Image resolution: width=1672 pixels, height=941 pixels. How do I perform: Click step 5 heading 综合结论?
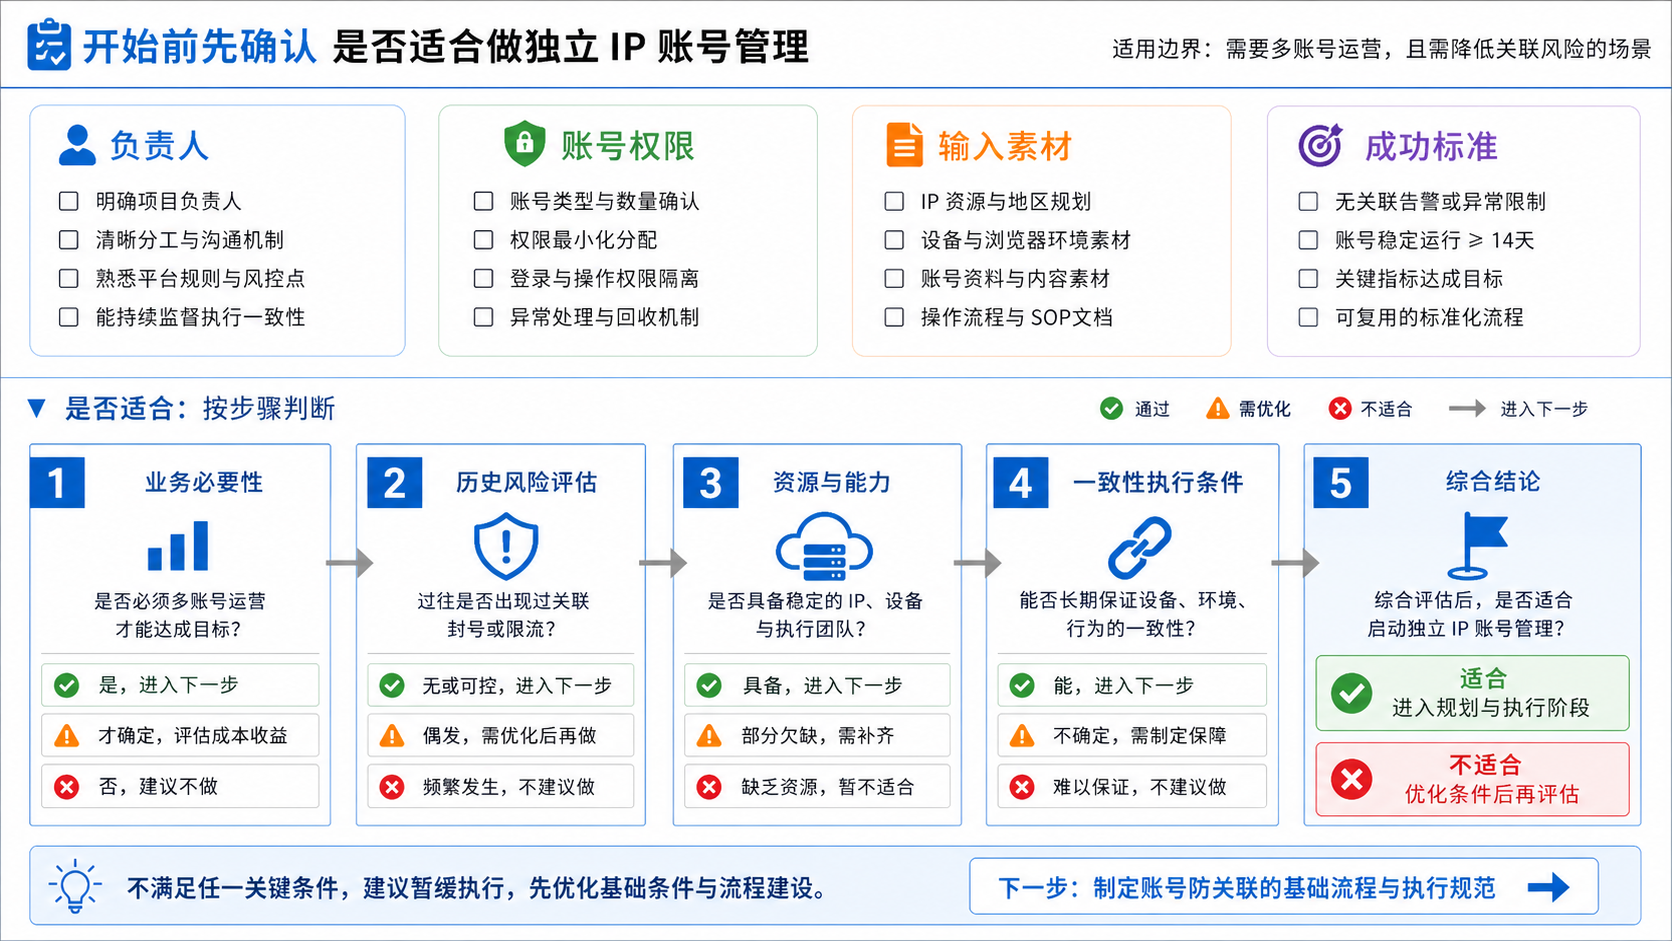(1493, 481)
